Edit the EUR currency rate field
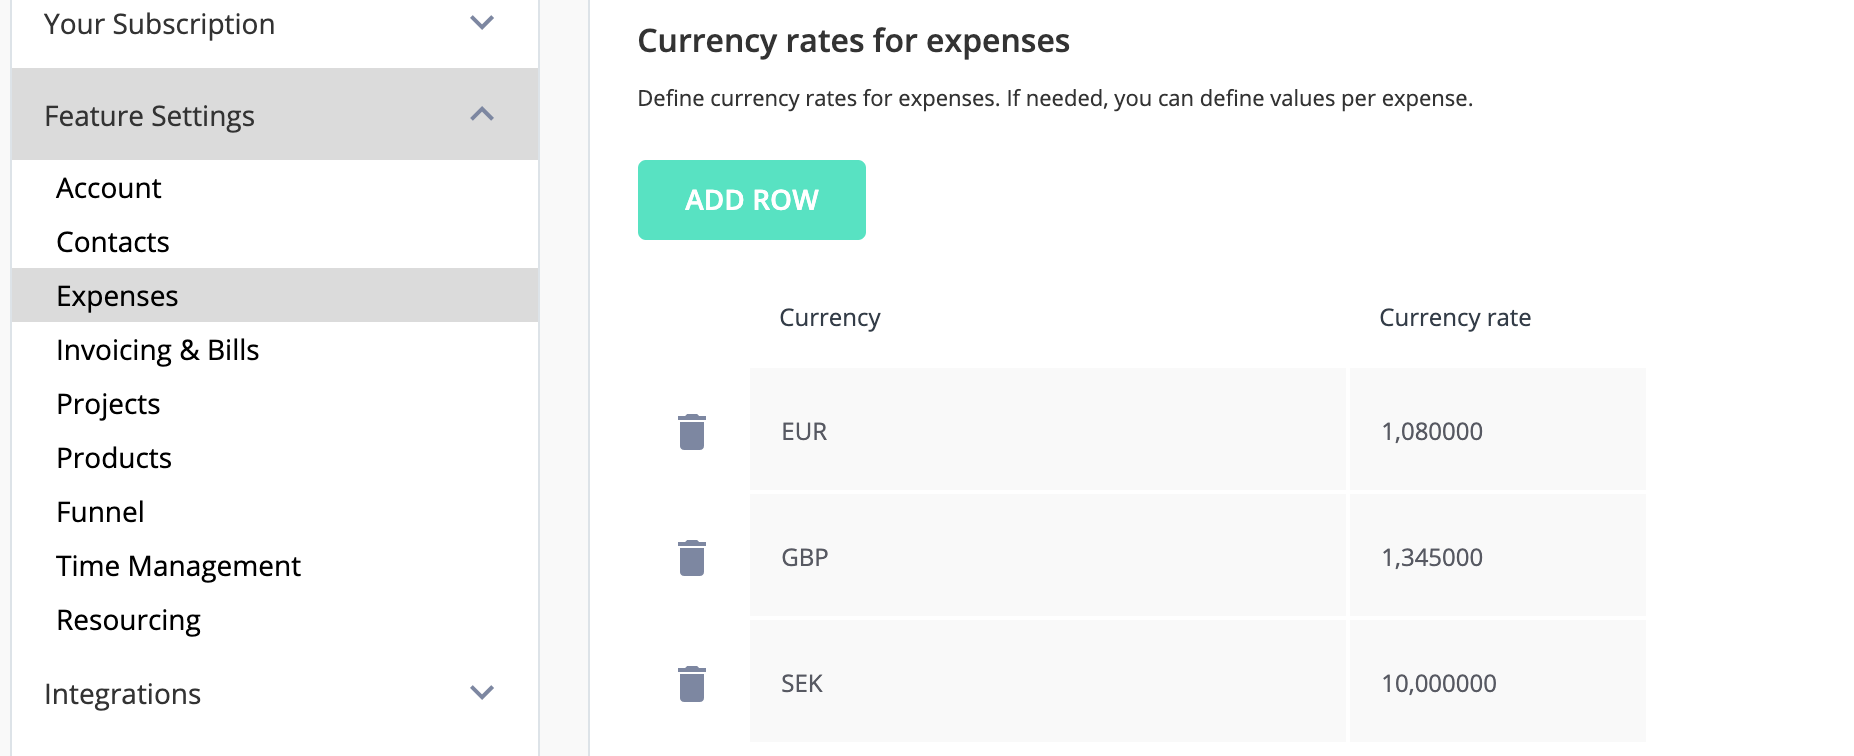The width and height of the screenshot is (1854, 756). [x=1497, y=430]
